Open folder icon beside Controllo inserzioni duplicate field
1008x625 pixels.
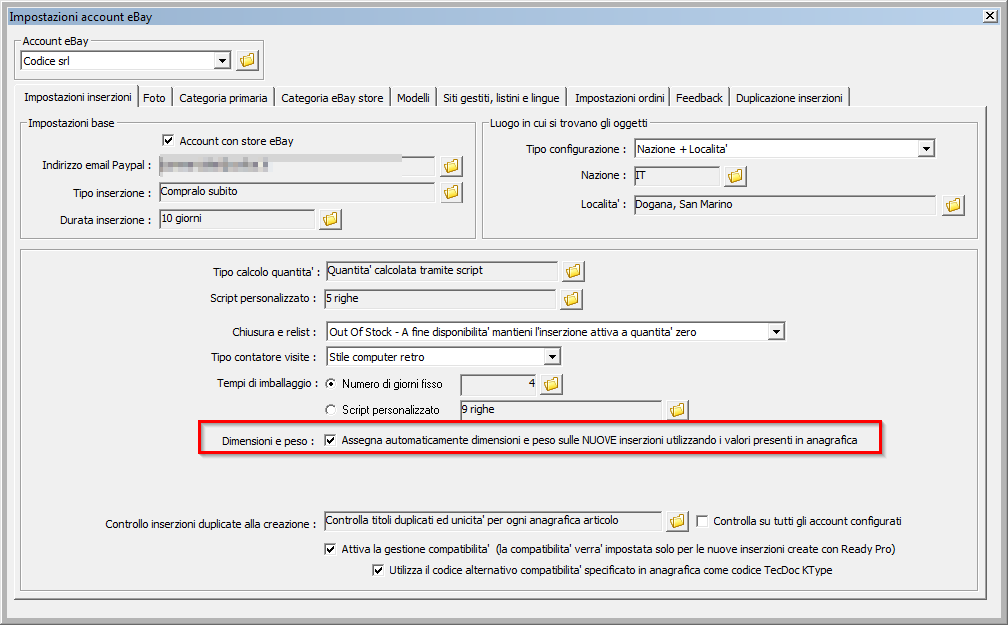coord(677,521)
